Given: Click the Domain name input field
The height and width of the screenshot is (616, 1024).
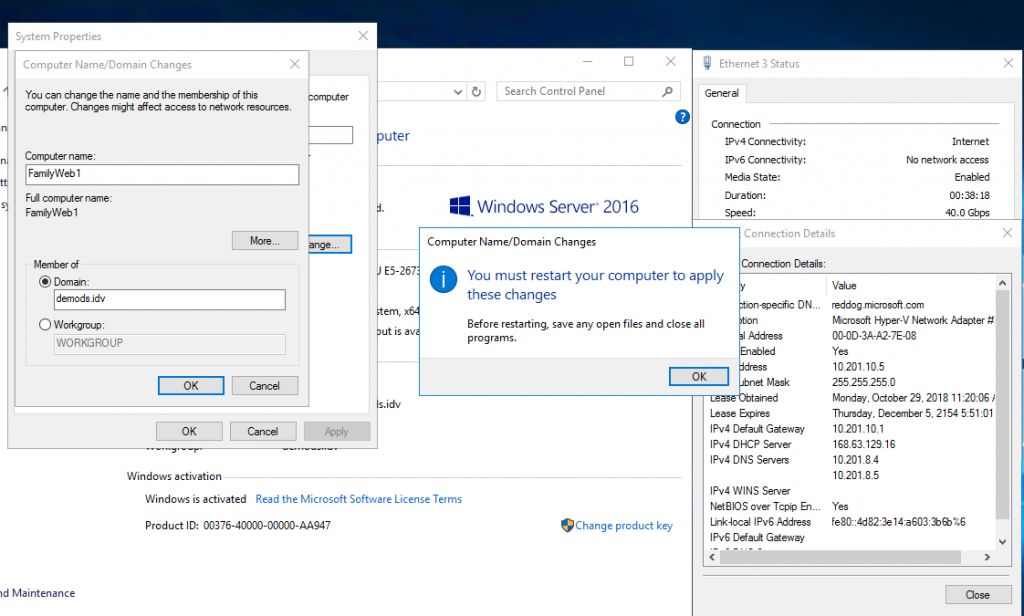Looking at the screenshot, I should pos(170,299).
